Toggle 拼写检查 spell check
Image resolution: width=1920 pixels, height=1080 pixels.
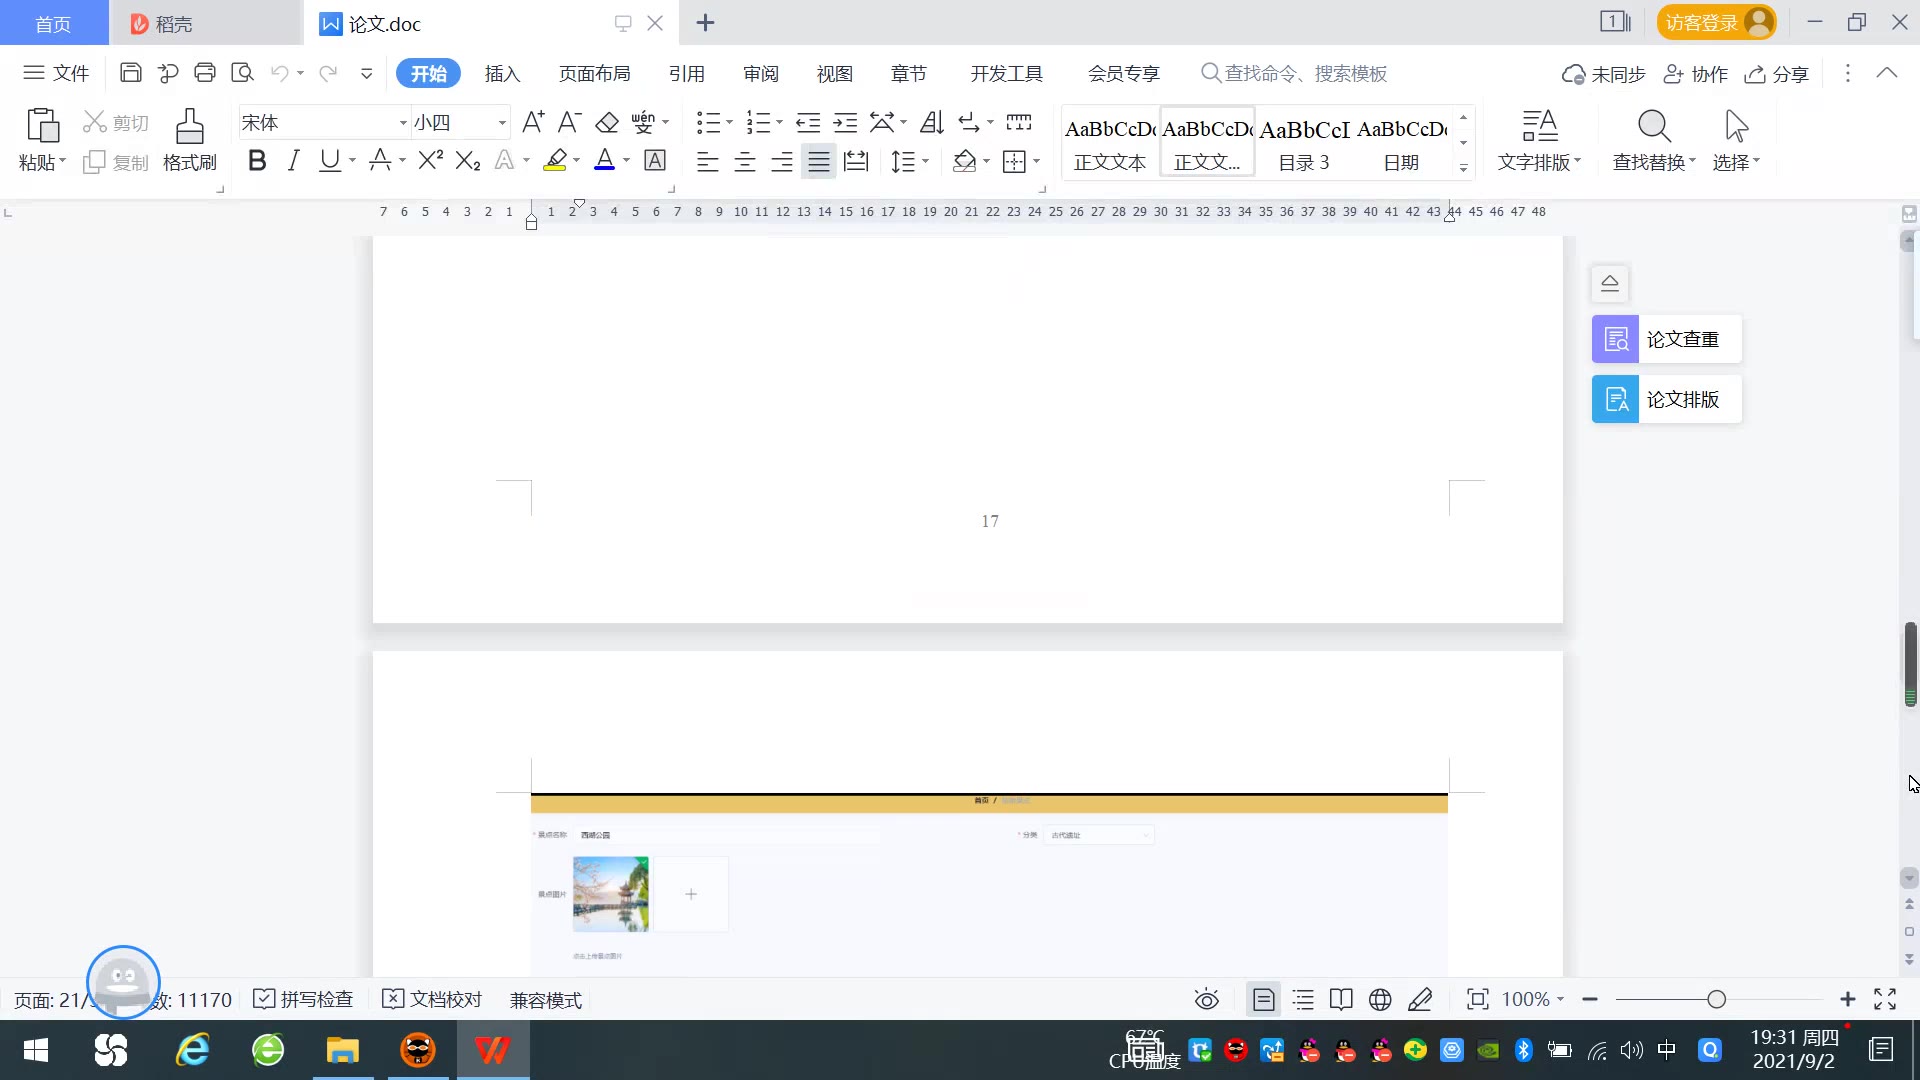coord(304,999)
